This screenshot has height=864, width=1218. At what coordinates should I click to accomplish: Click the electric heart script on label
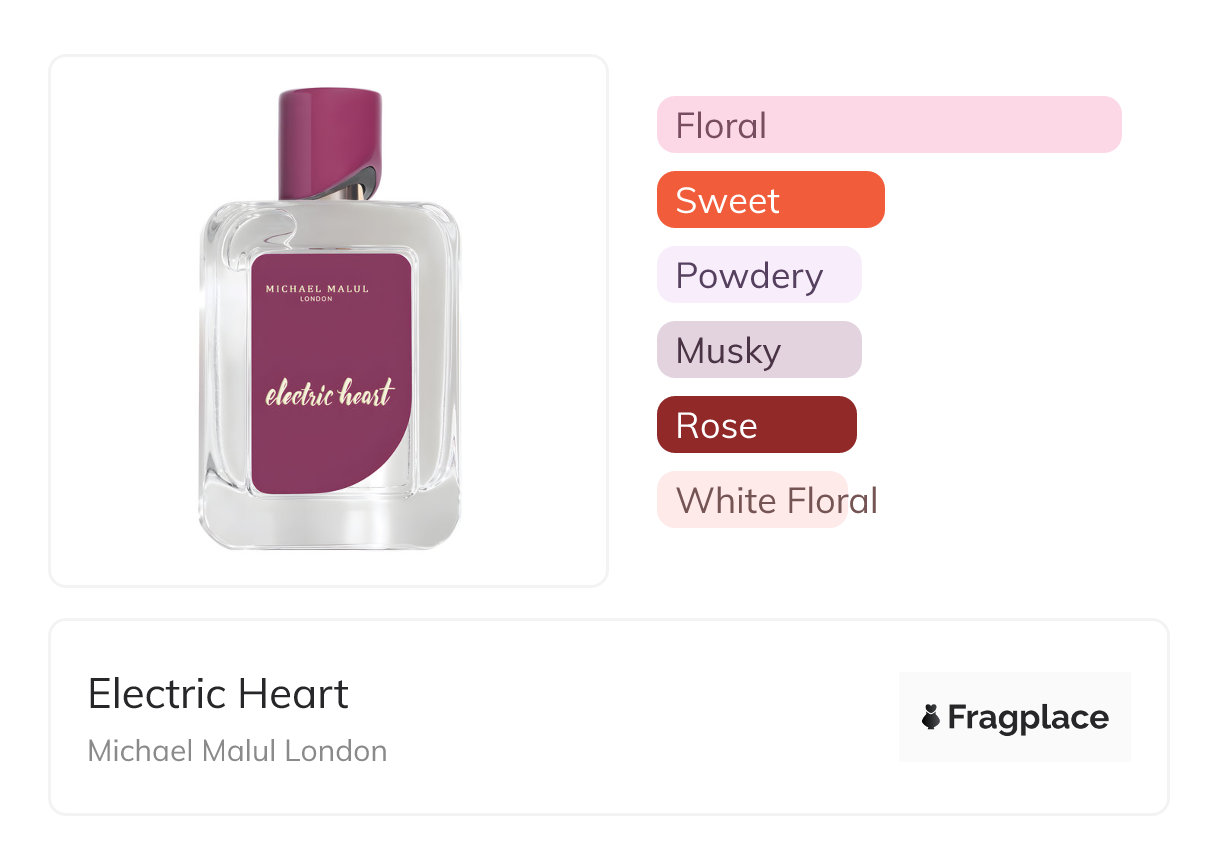(x=329, y=393)
